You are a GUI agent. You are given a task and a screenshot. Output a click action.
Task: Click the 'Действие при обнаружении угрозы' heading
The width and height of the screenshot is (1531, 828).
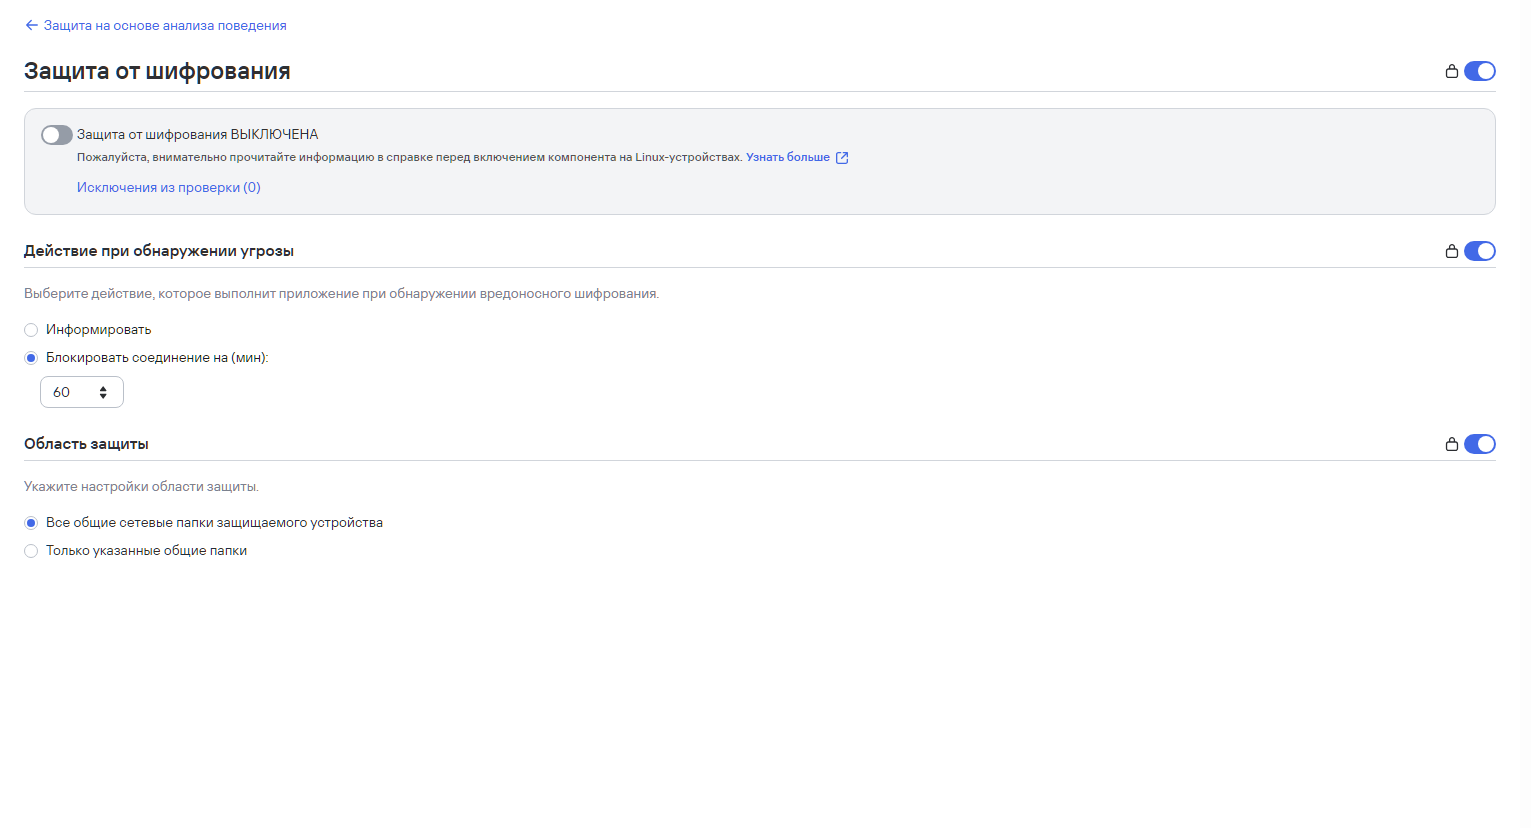(159, 251)
